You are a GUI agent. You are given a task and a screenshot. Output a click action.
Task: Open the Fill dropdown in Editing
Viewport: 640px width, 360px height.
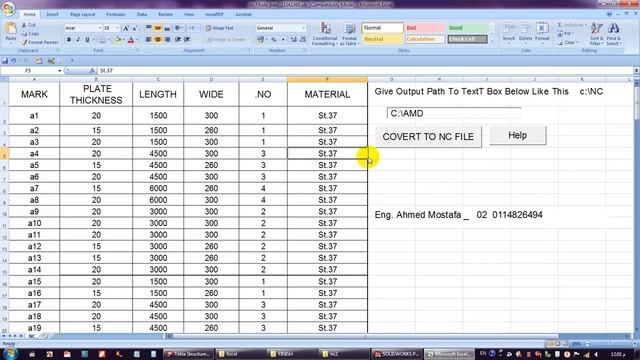pyautogui.click(x=566, y=33)
